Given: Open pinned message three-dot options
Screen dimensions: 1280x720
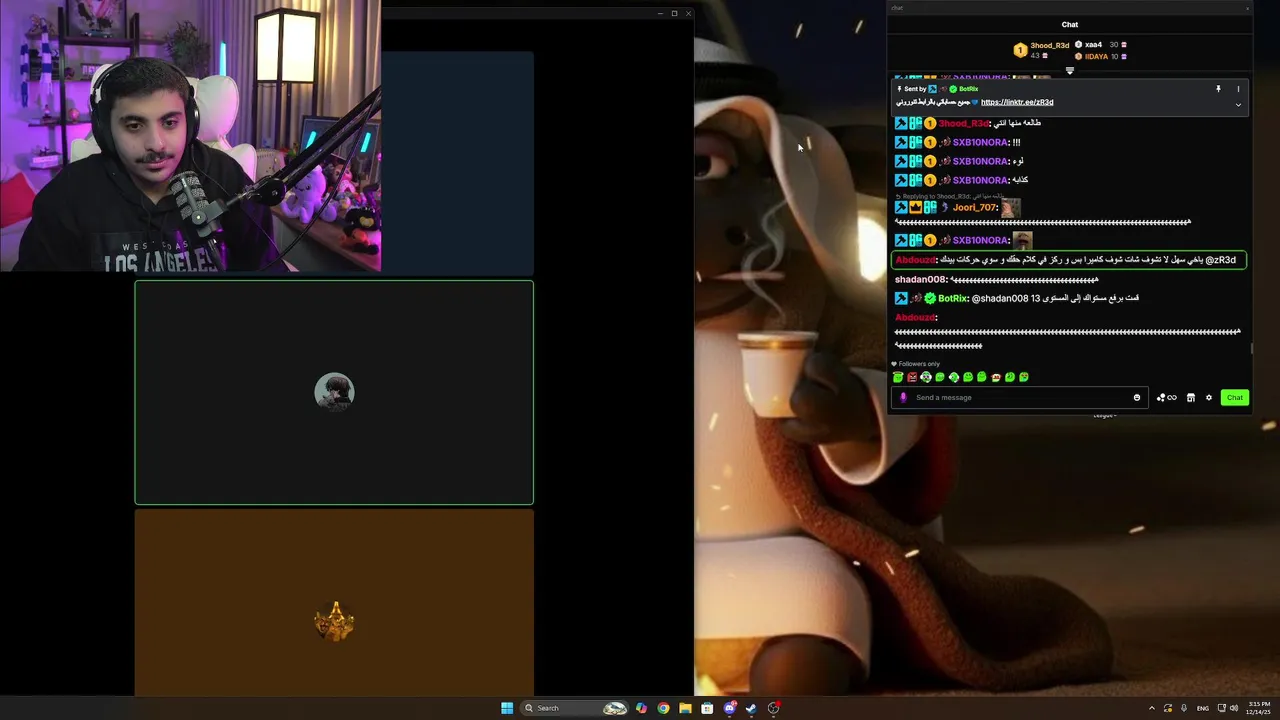Looking at the screenshot, I should [1238, 89].
